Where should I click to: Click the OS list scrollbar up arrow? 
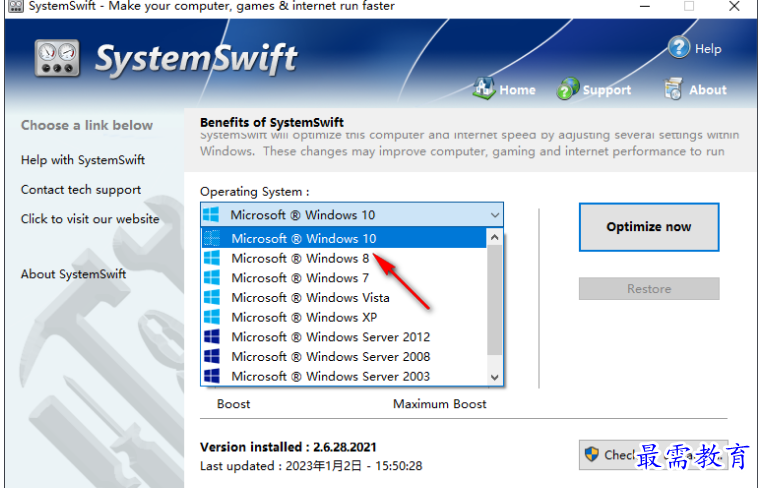(494, 237)
